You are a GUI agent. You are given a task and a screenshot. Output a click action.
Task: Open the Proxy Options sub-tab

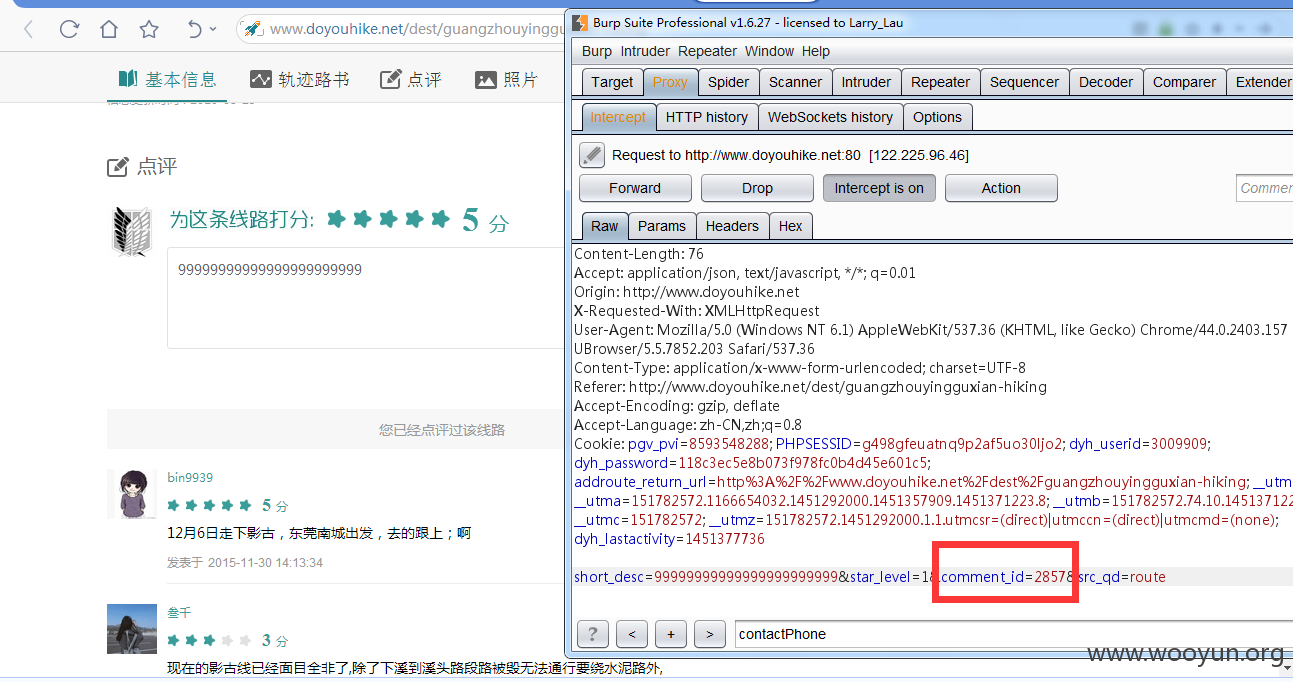click(937, 117)
